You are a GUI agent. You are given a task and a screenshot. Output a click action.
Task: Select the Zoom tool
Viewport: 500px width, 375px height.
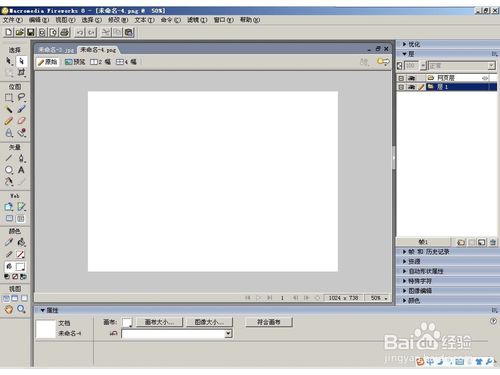point(21,309)
